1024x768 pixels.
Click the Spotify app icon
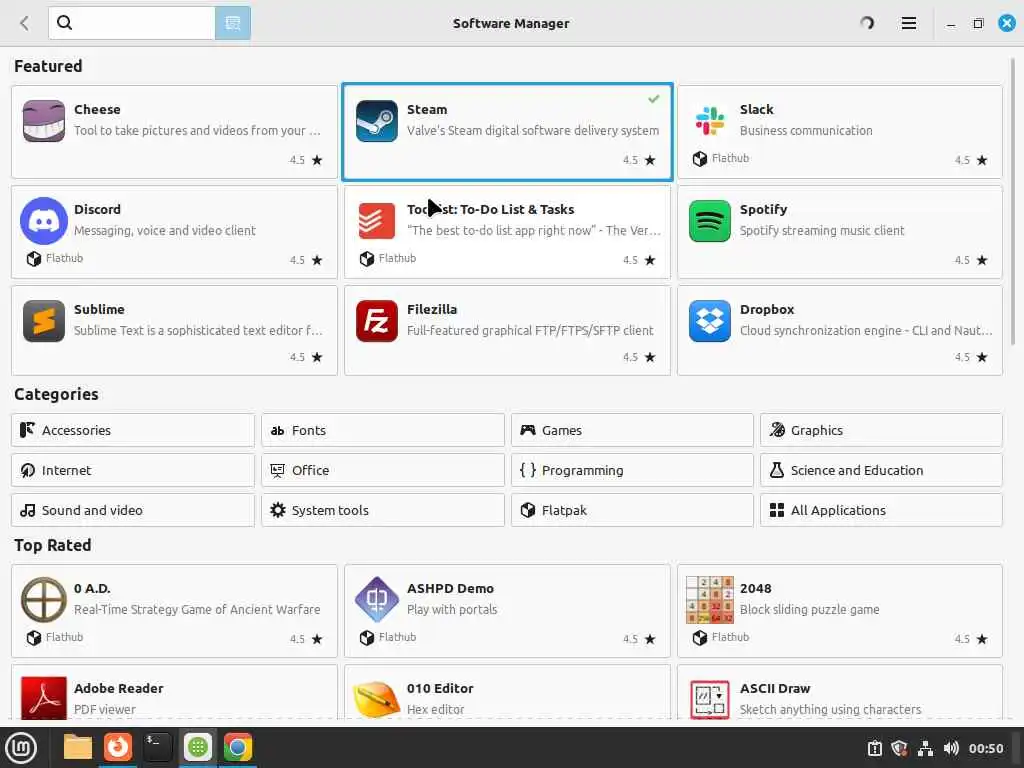click(709, 221)
